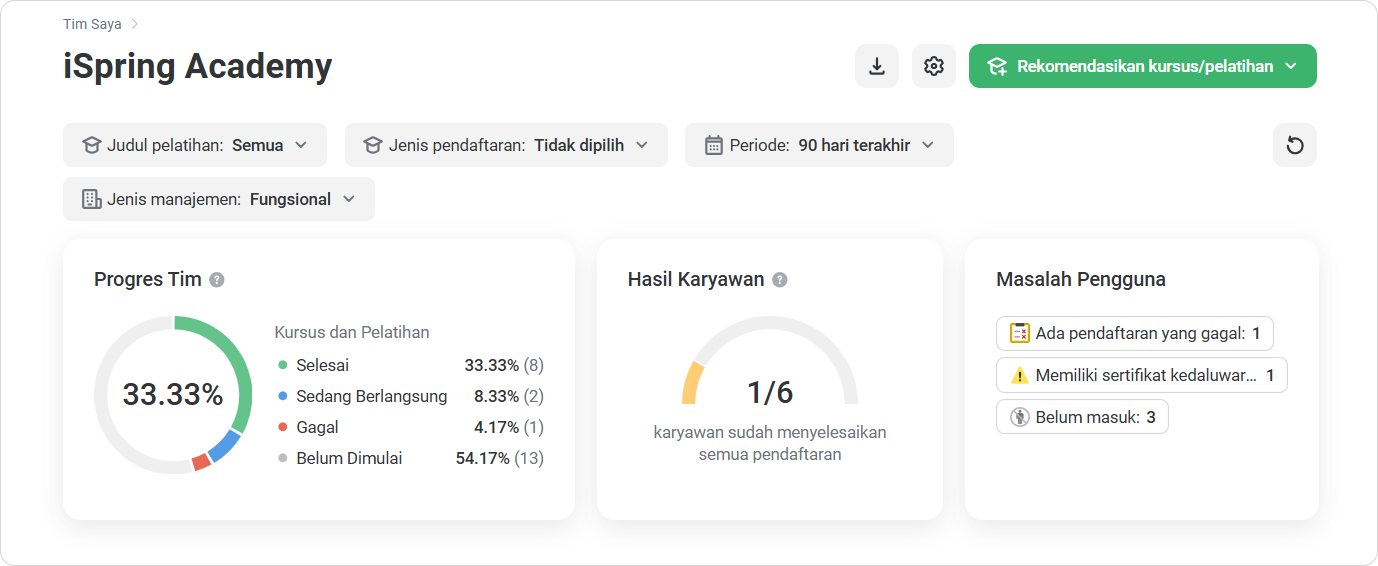Screen dimensions: 1378x566
Task: Click the 8.33% (2) value
Action: click(x=509, y=396)
